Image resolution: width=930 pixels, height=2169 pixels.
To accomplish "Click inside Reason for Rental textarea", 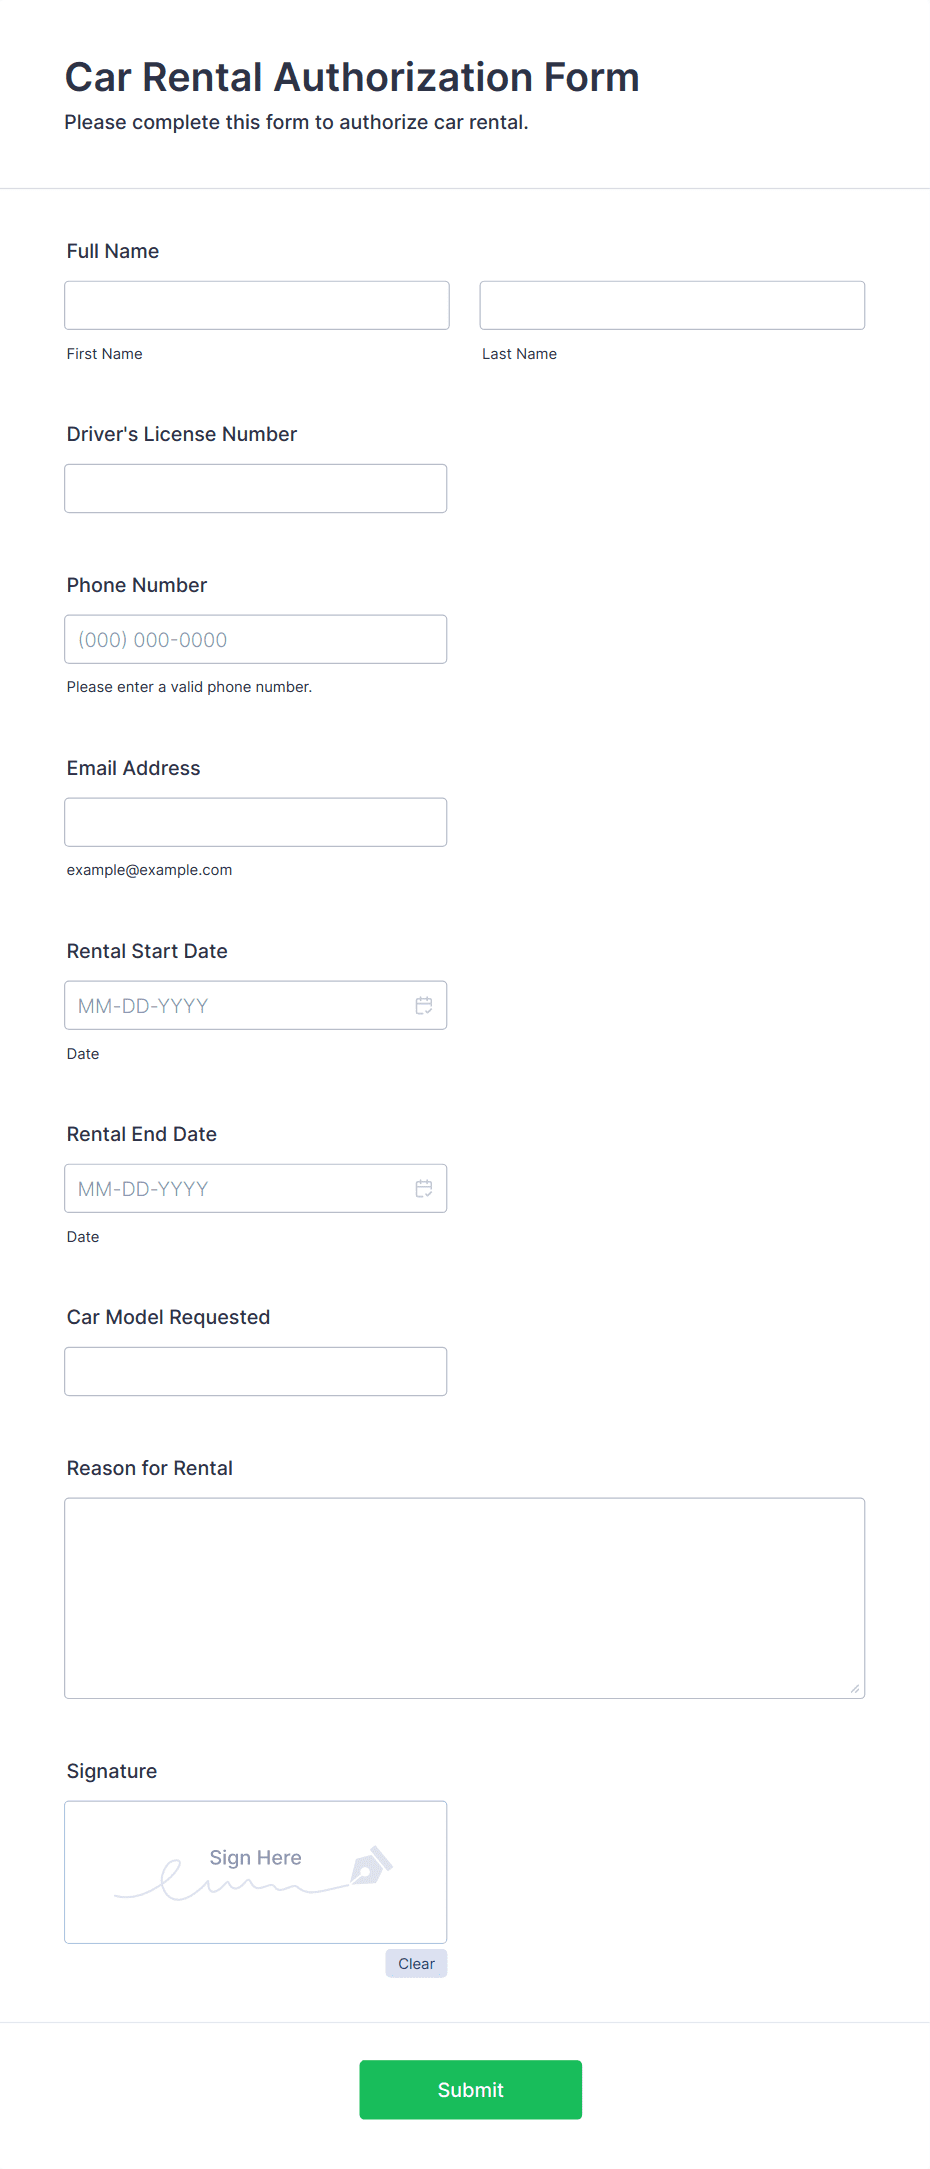I will [465, 1598].
